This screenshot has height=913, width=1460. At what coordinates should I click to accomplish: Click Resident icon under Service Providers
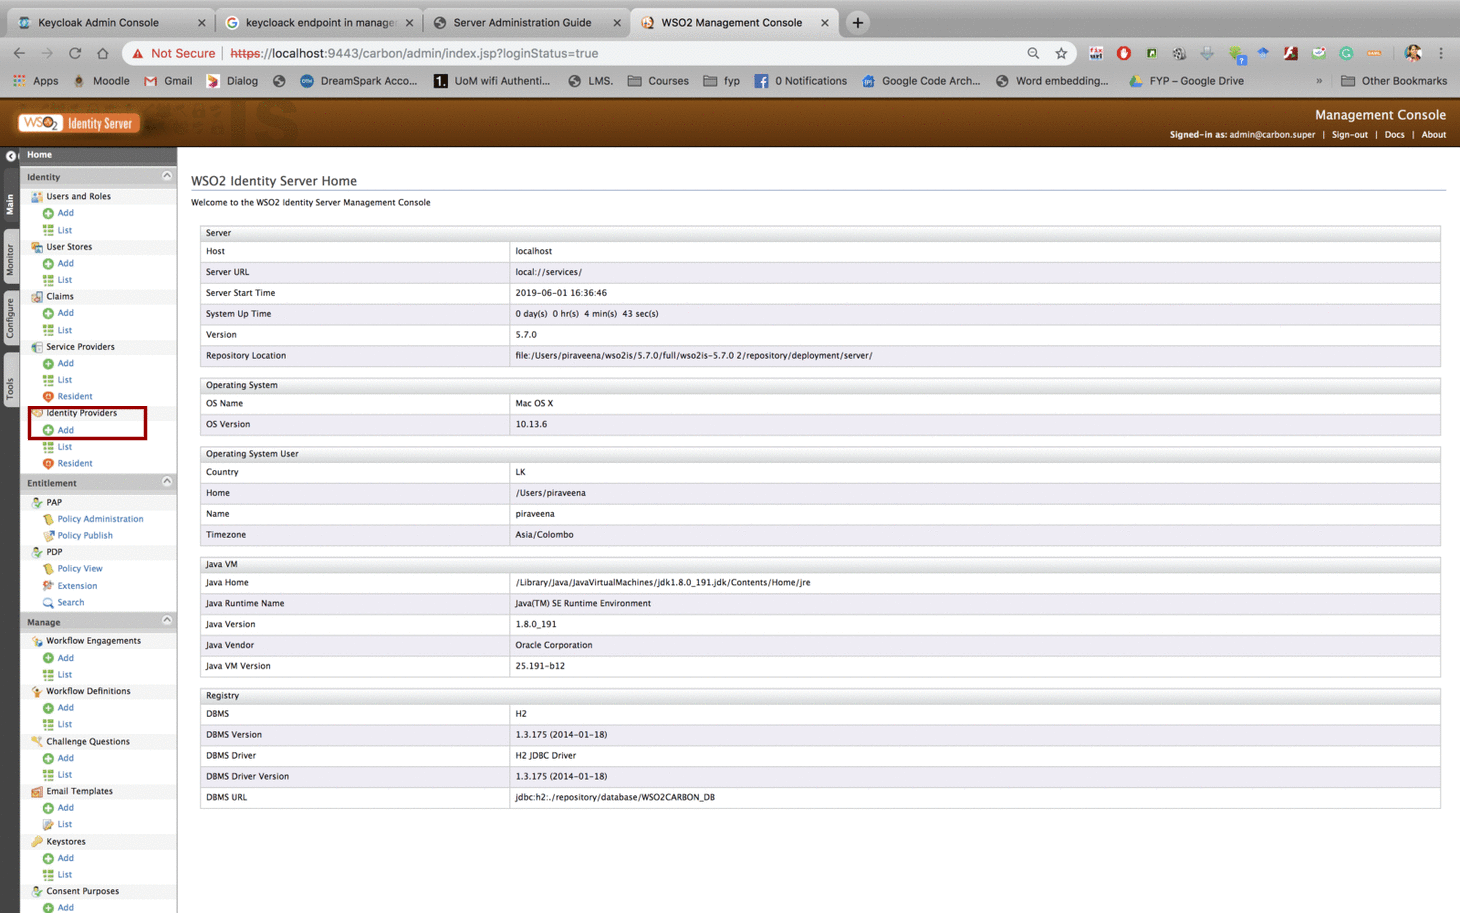click(x=48, y=396)
